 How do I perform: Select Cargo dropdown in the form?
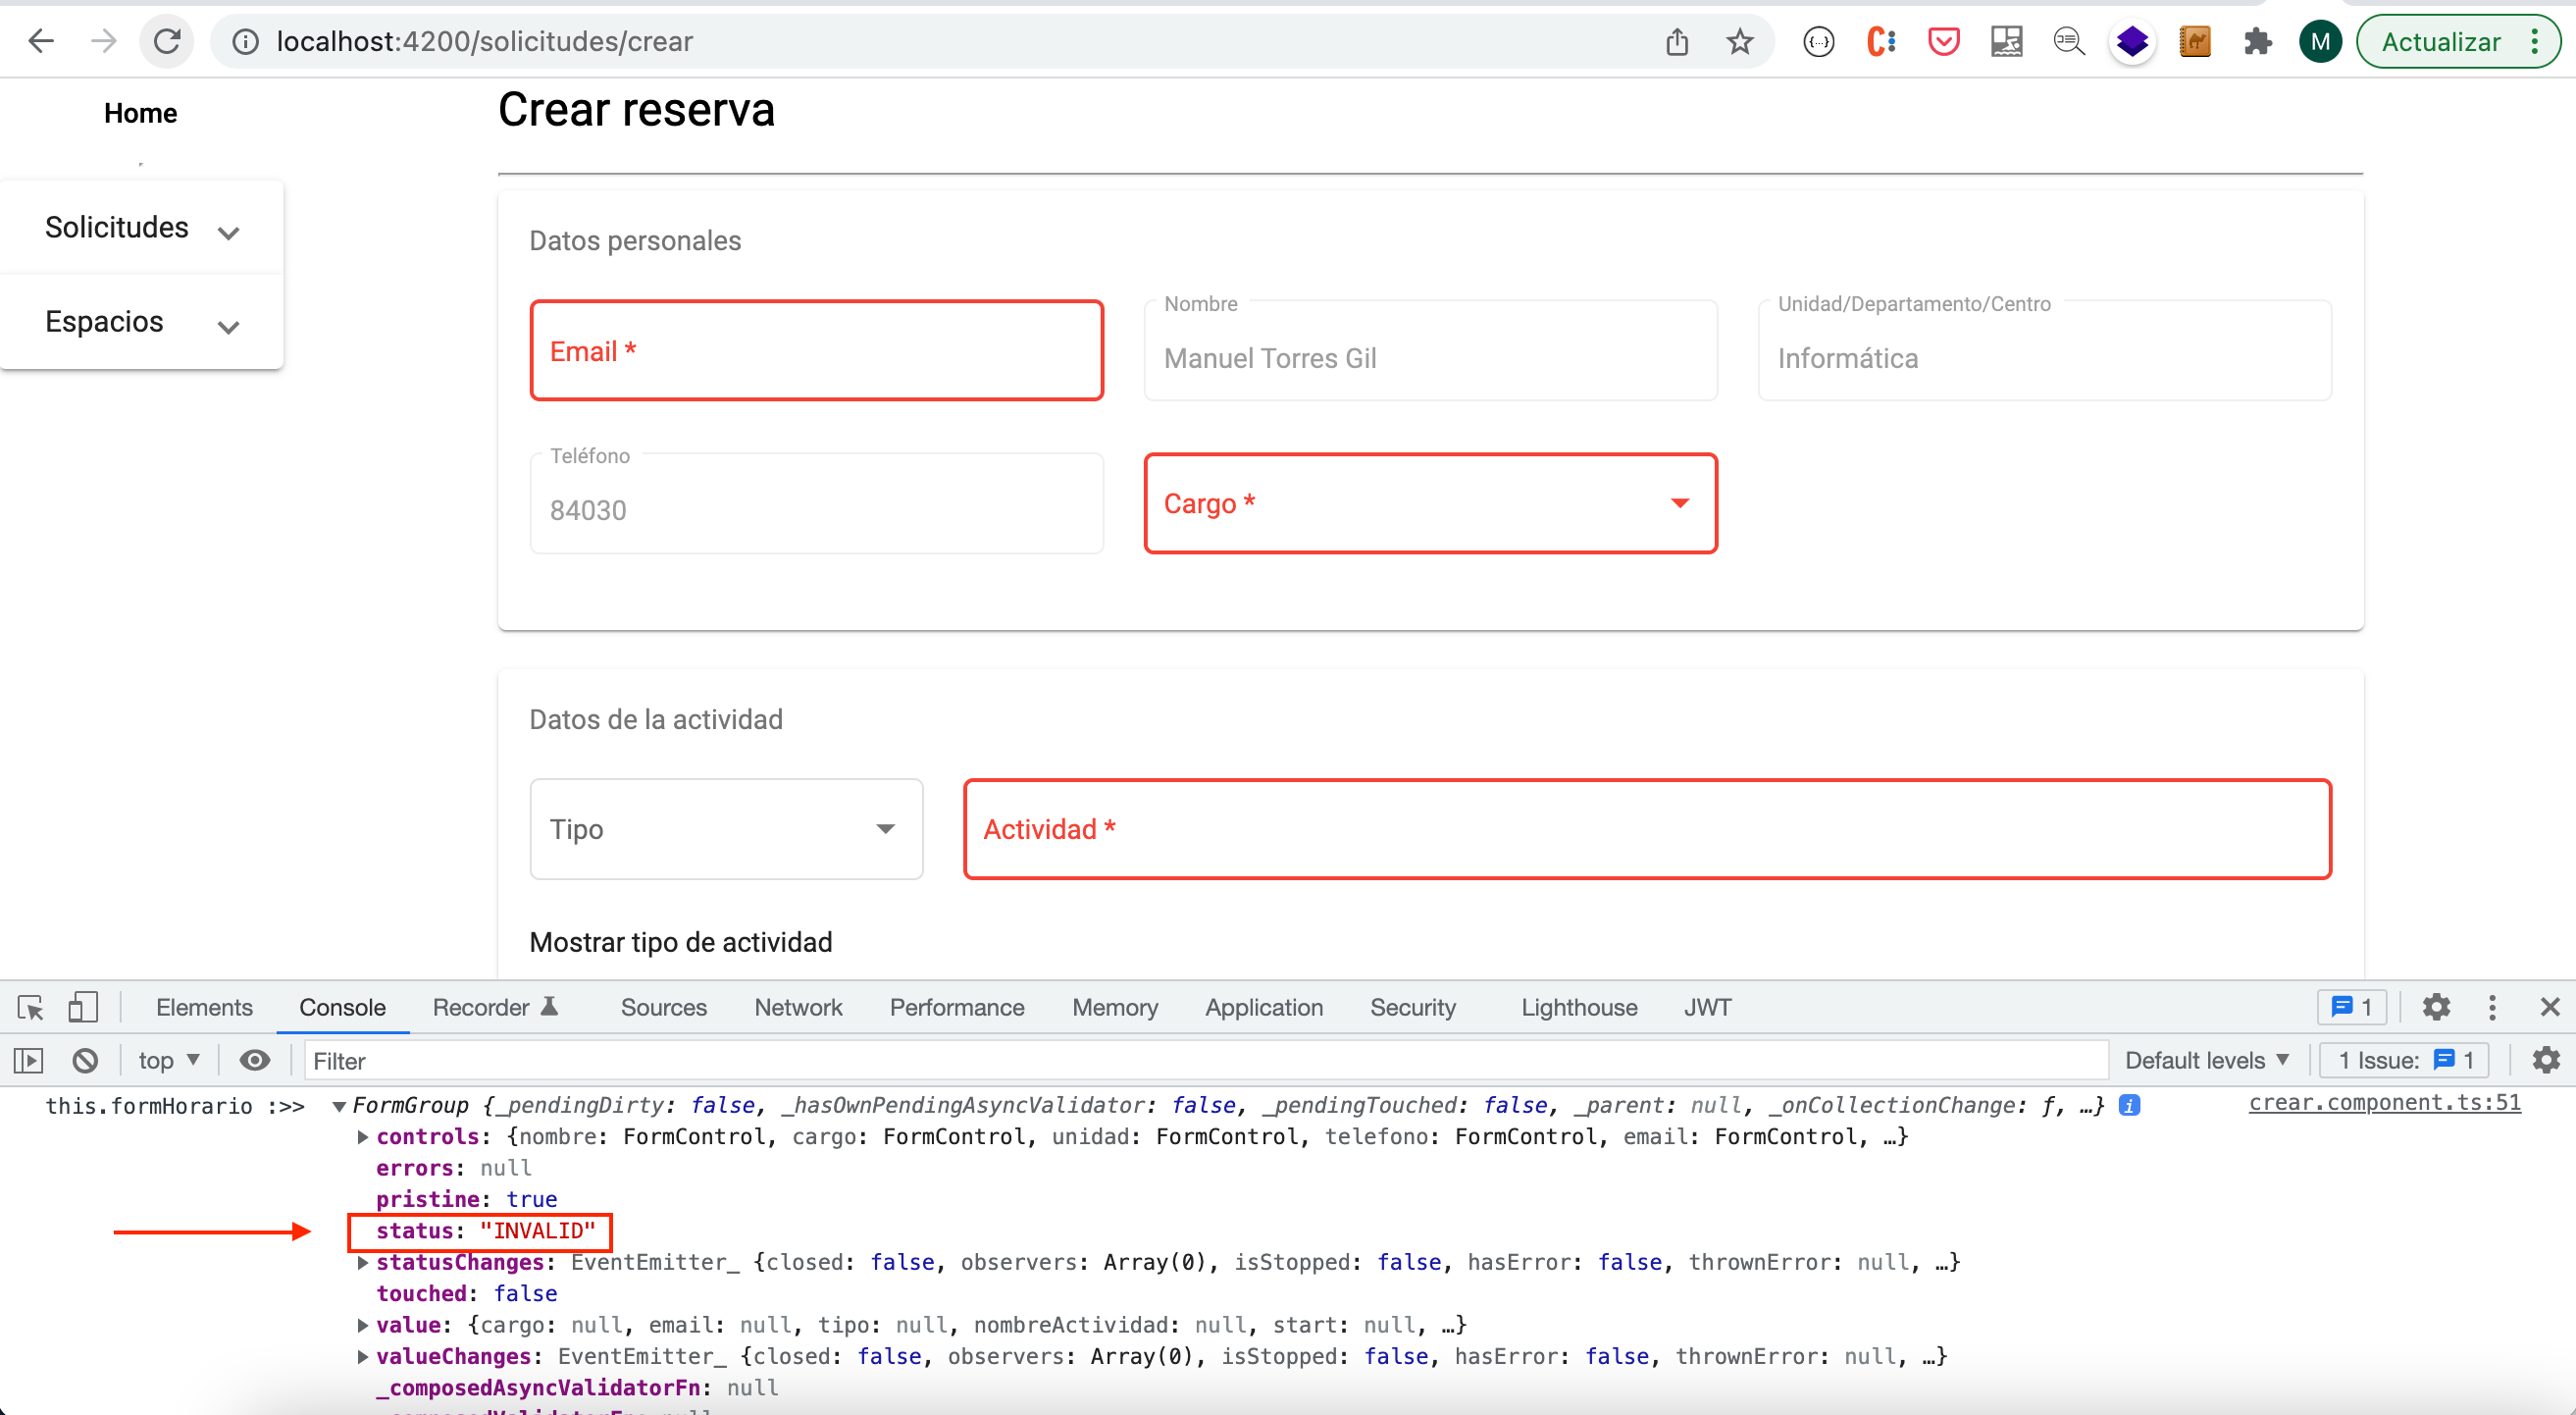click(1430, 503)
